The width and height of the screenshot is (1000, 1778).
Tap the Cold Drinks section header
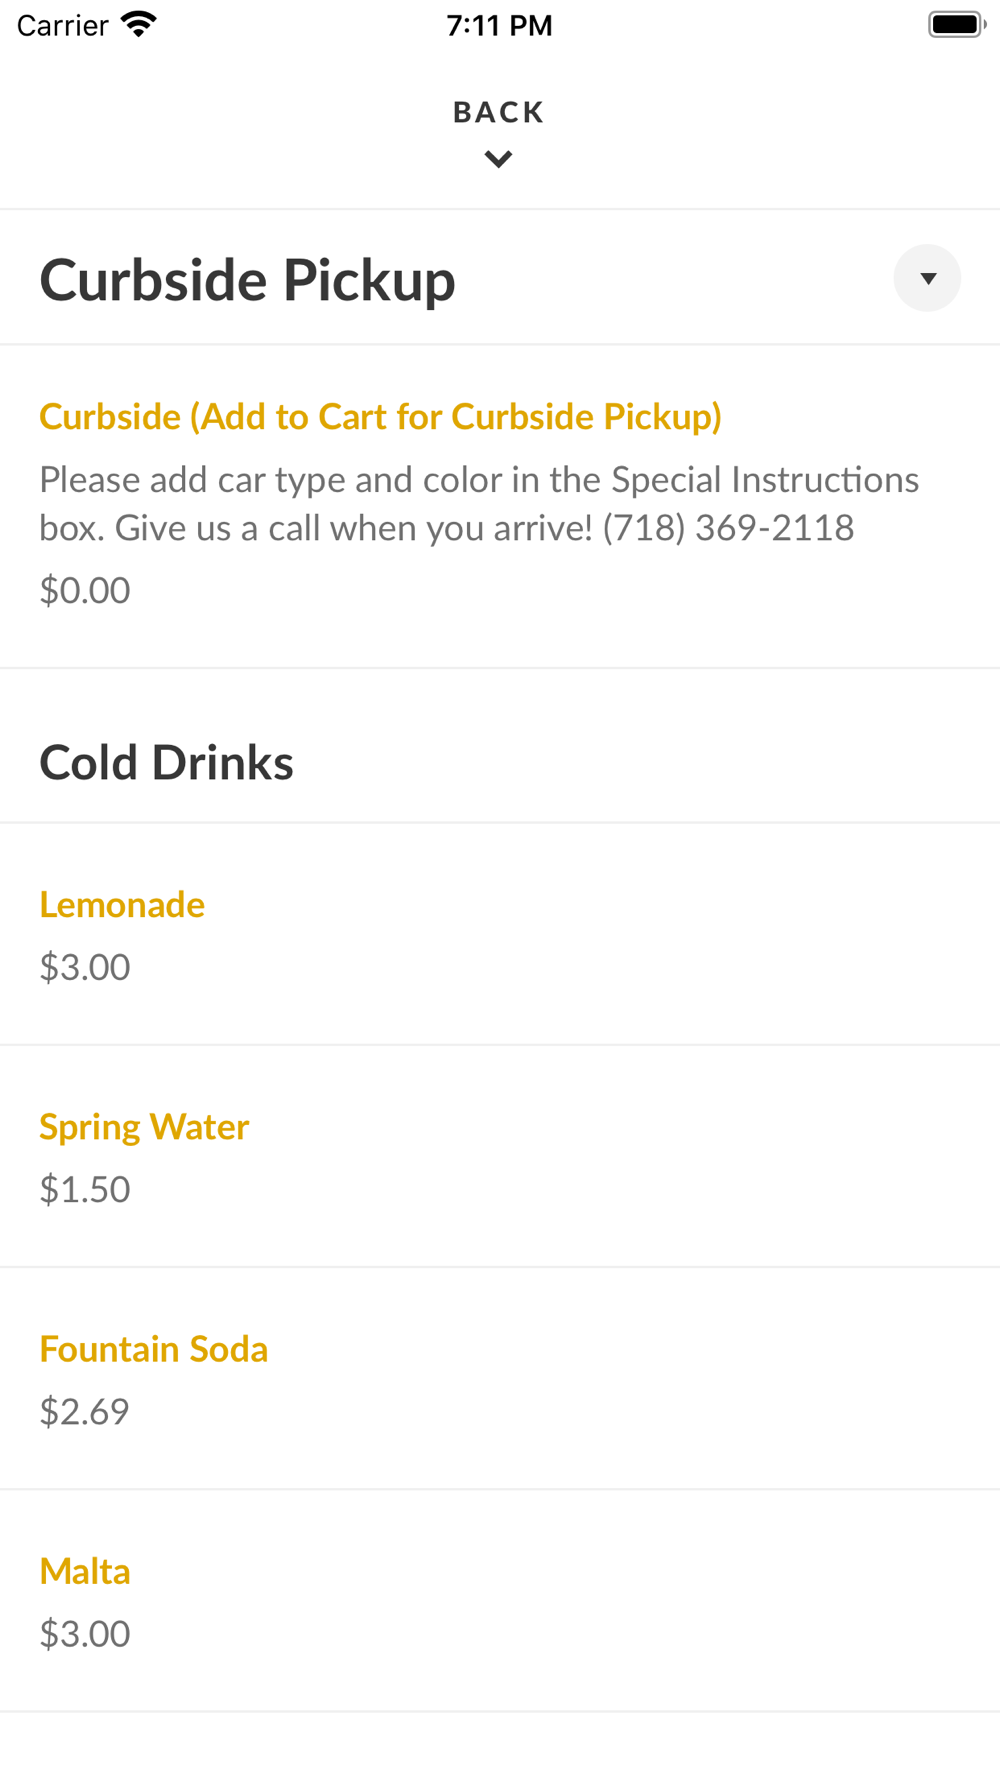[166, 763]
